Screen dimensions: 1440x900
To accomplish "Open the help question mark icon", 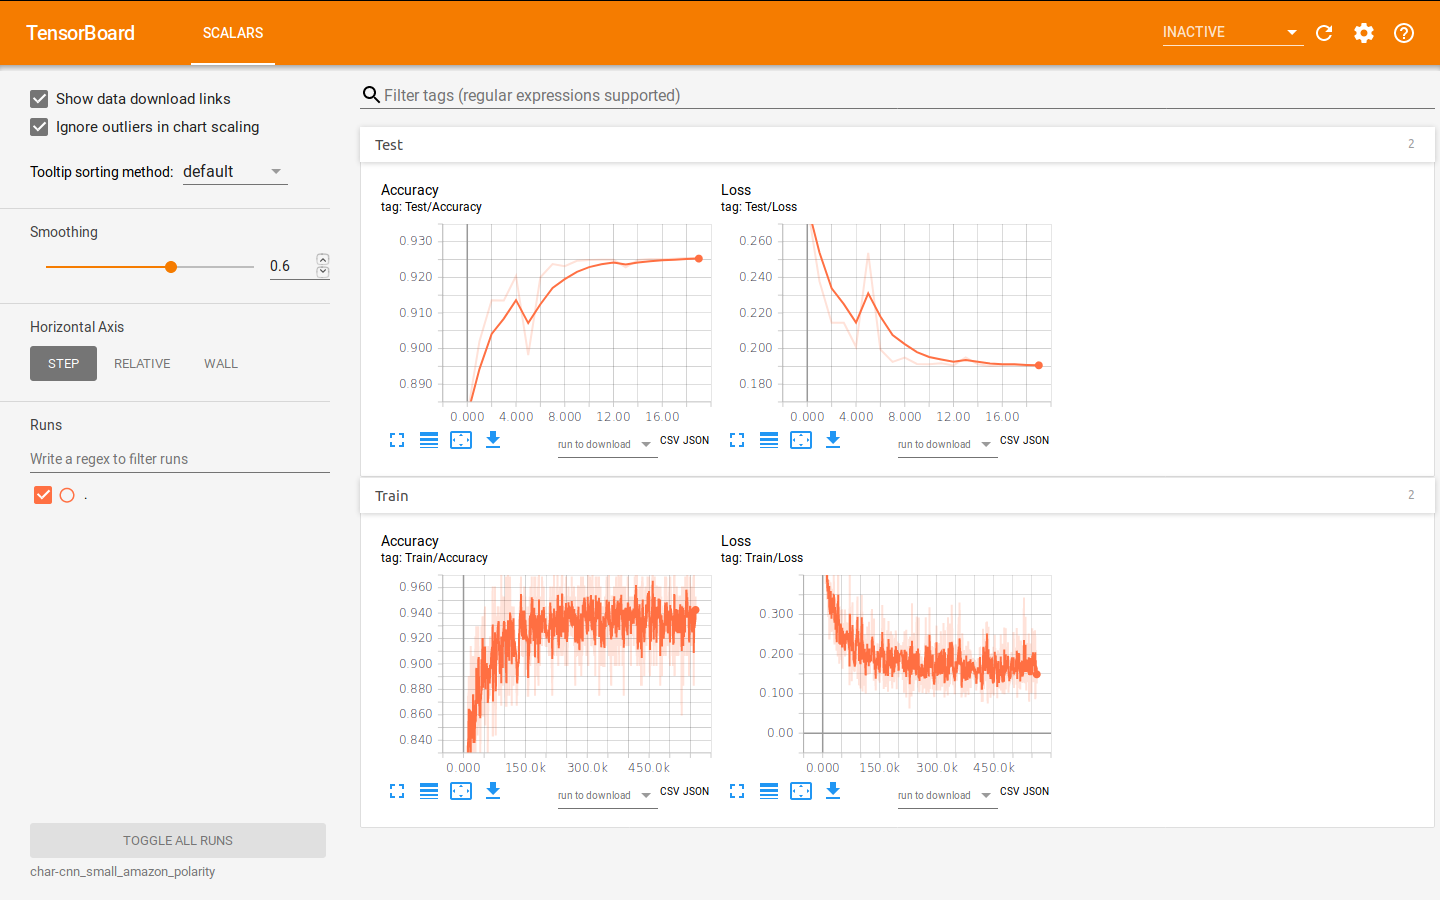I will (1404, 33).
